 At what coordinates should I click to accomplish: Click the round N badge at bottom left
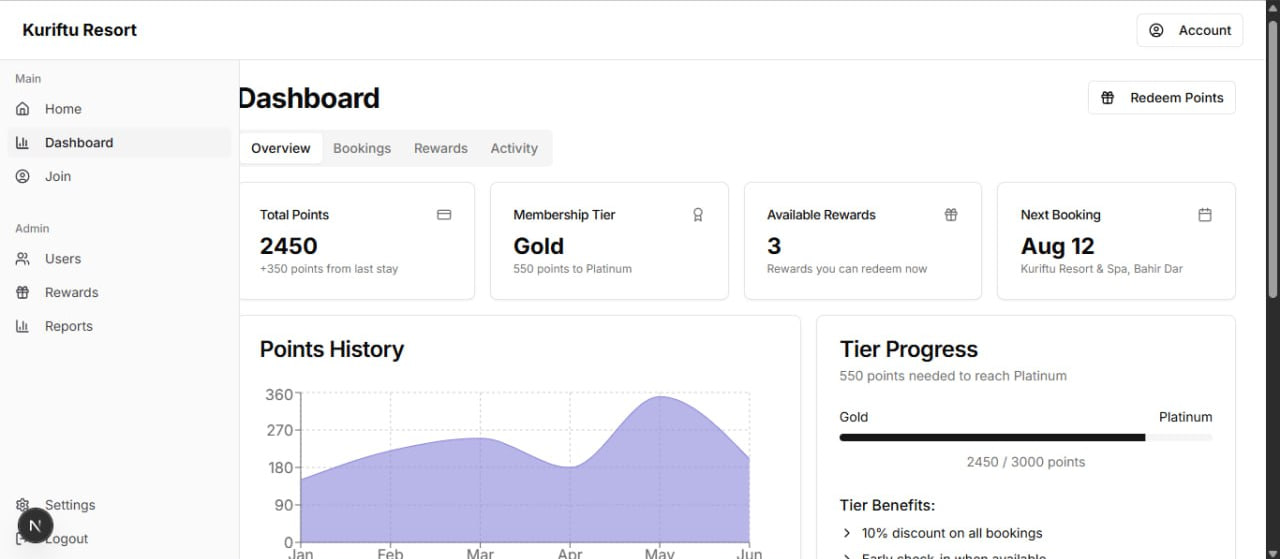point(35,525)
